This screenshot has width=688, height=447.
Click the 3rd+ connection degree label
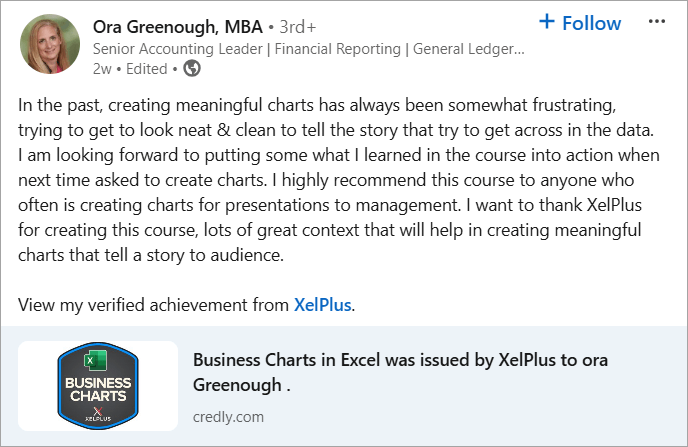click(298, 27)
